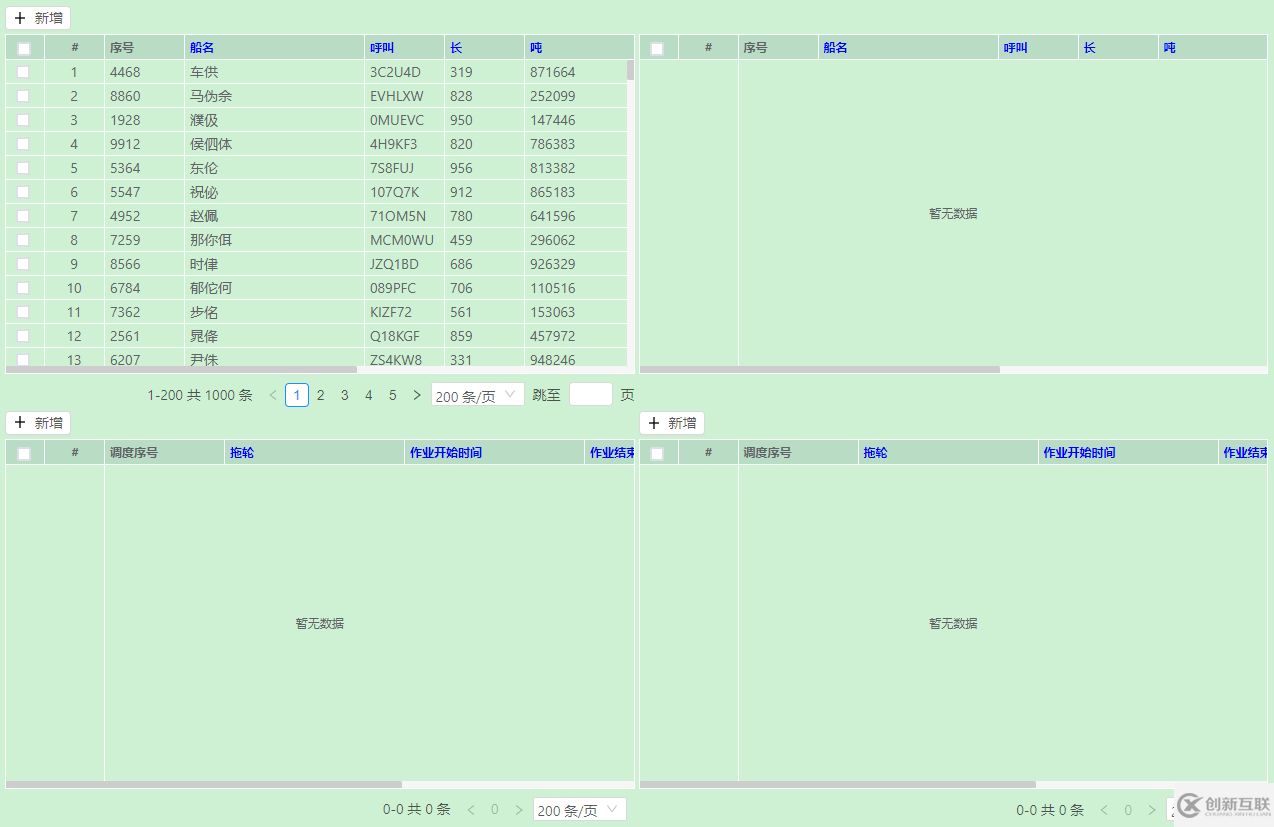1274x827 pixels.
Task: Click 新增 button above the ship table containing 车供
Action: point(38,18)
